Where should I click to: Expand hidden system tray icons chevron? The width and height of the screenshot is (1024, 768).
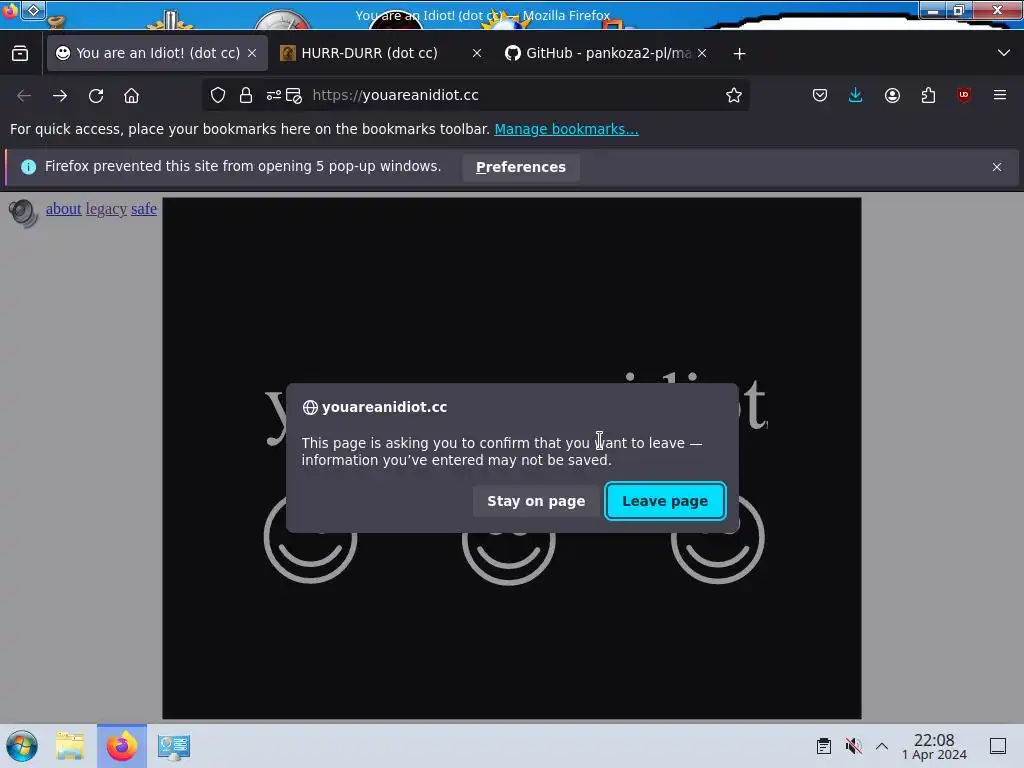click(882, 746)
